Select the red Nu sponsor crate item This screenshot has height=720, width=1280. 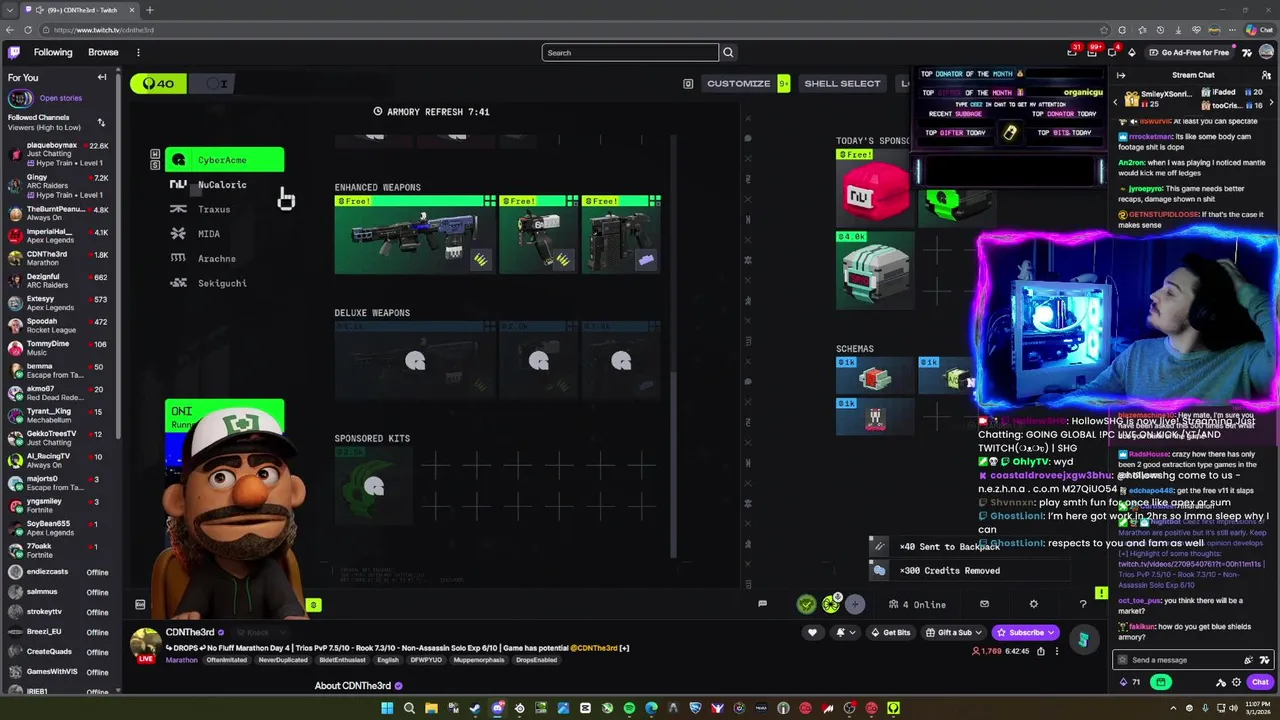[x=874, y=188]
